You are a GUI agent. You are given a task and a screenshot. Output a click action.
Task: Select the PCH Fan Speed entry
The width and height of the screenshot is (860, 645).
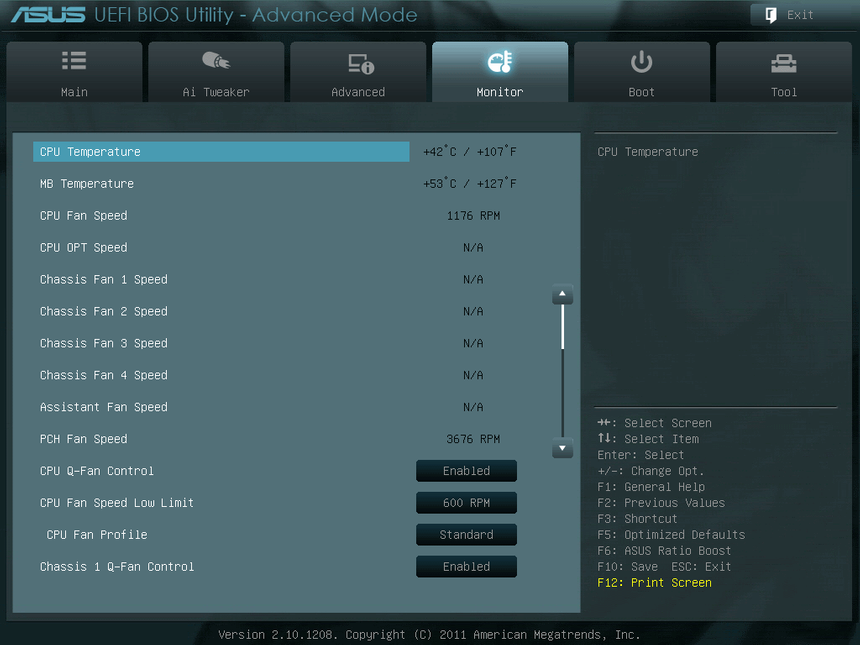pos(220,438)
